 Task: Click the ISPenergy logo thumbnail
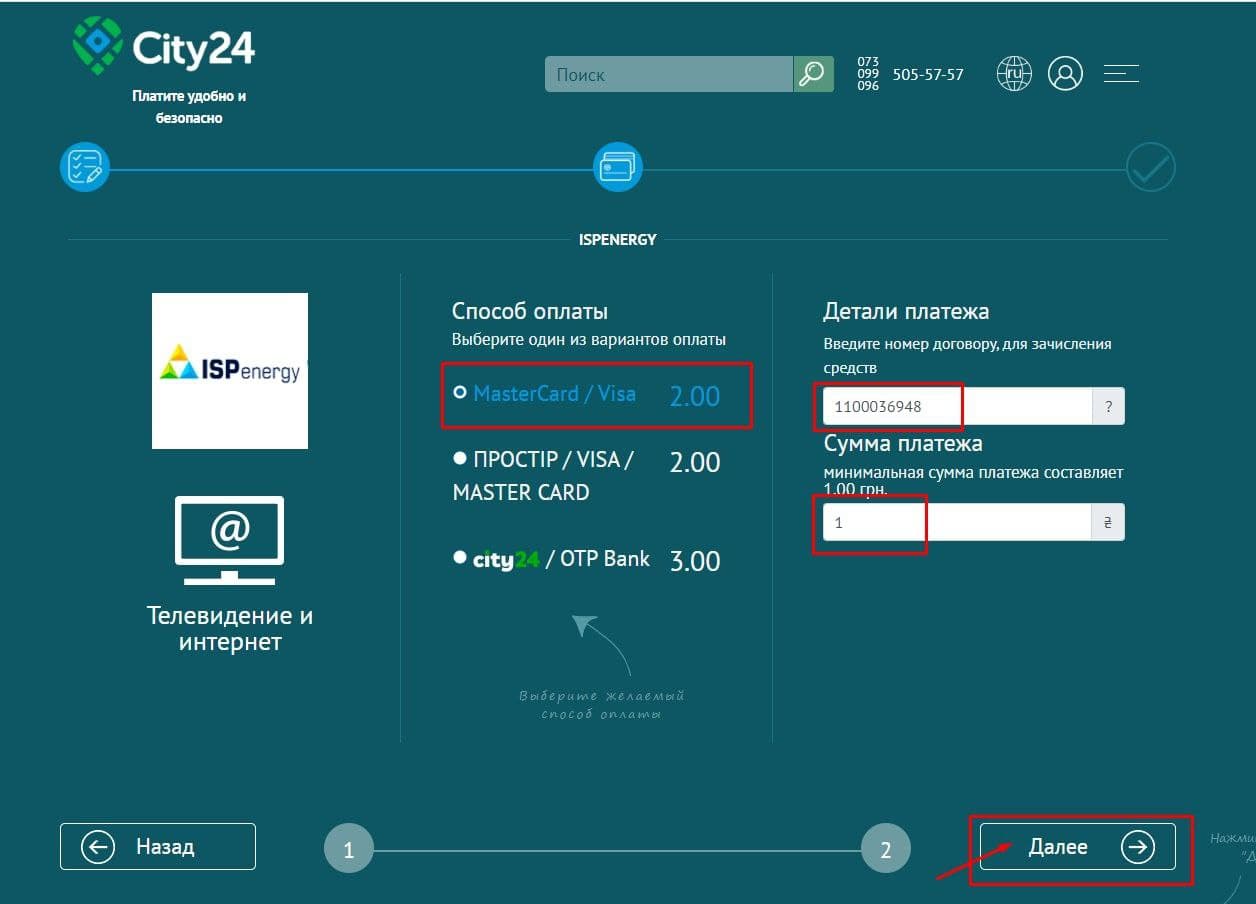coord(230,371)
